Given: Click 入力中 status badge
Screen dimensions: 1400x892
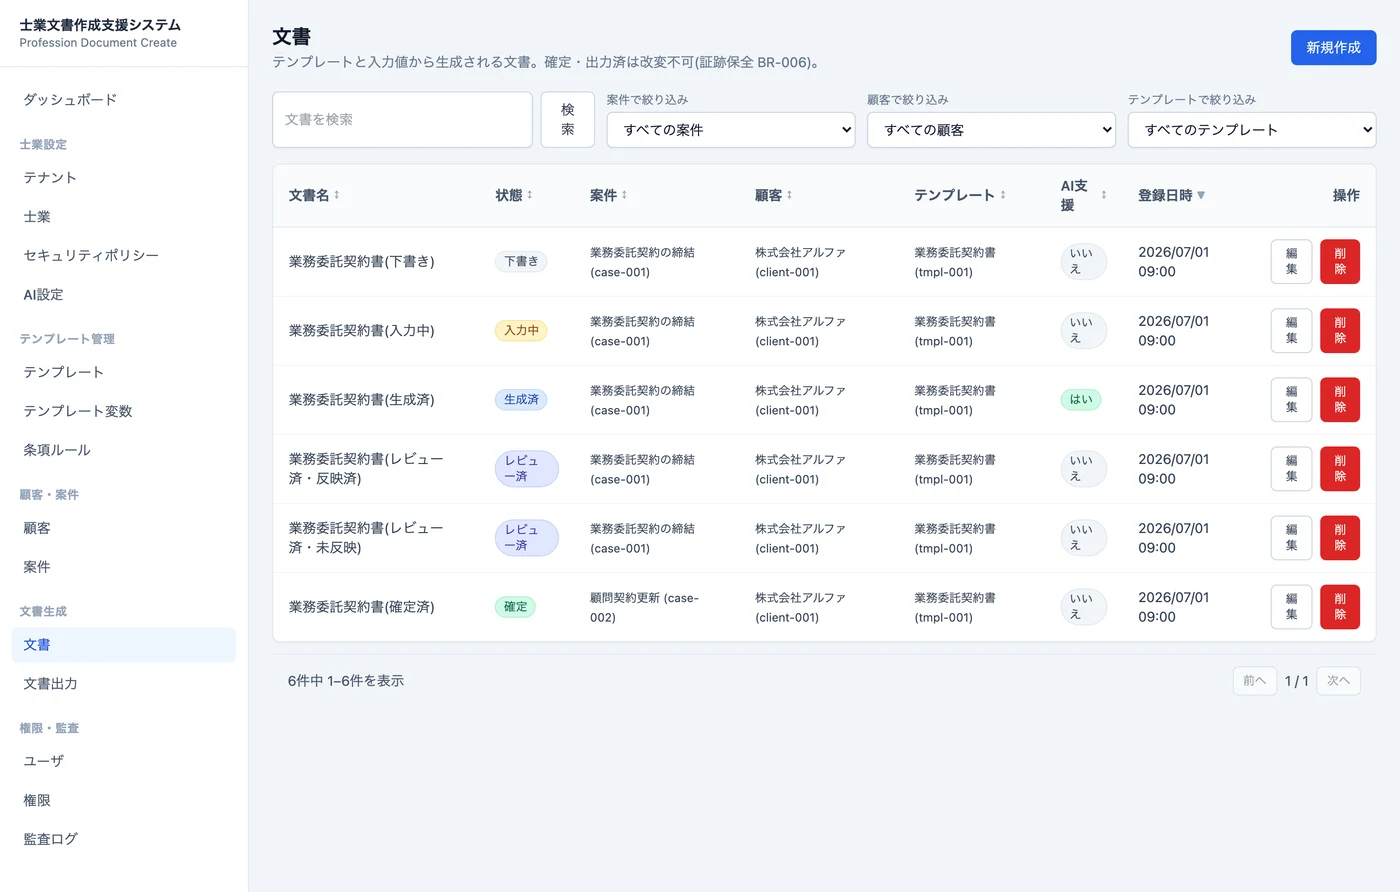Looking at the screenshot, I should coord(521,331).
